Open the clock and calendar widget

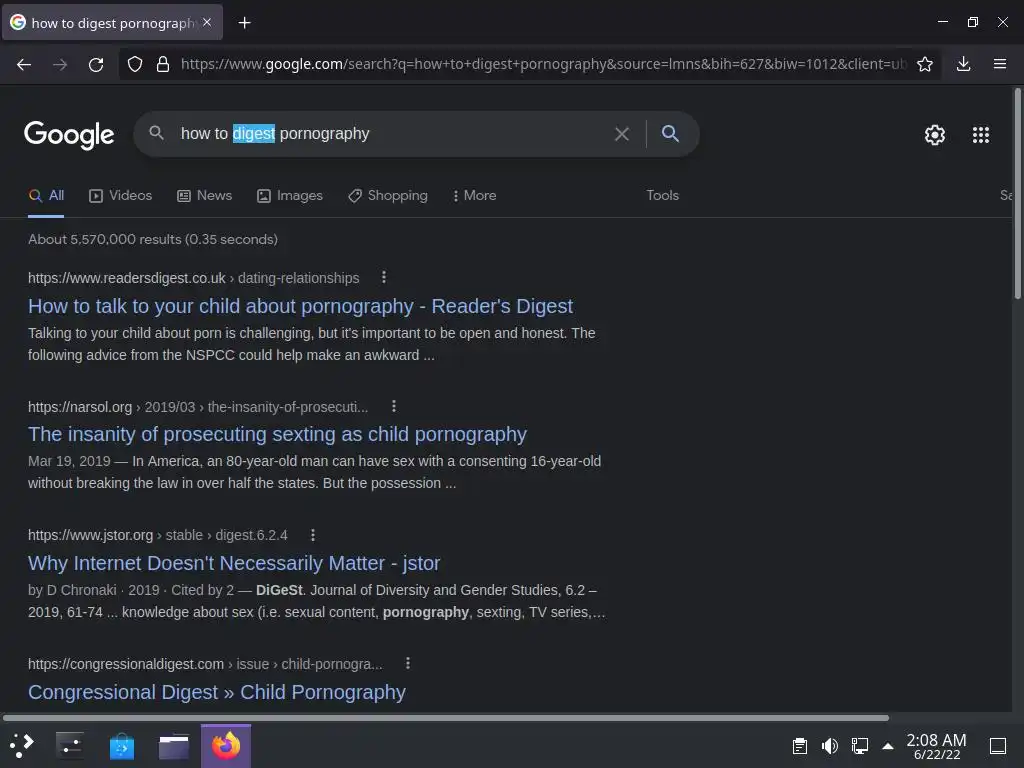tap(936, 746)
